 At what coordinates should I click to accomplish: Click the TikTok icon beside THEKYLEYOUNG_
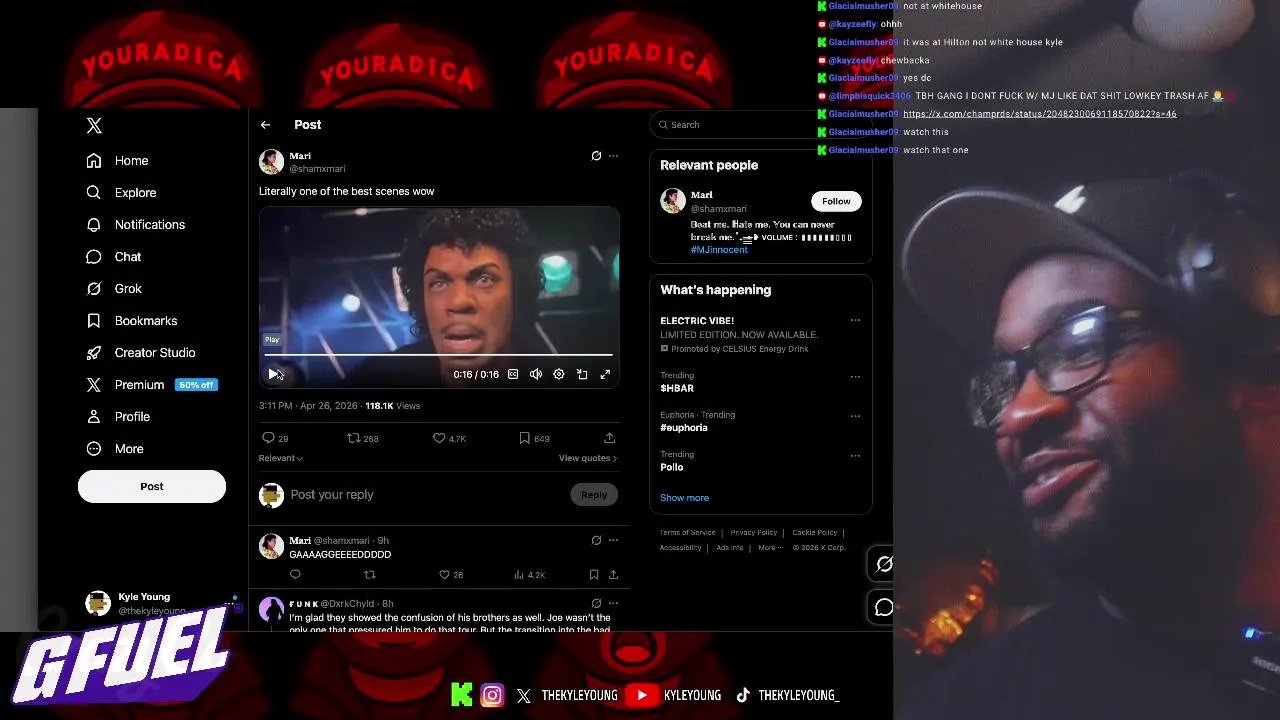pos(743,695)
